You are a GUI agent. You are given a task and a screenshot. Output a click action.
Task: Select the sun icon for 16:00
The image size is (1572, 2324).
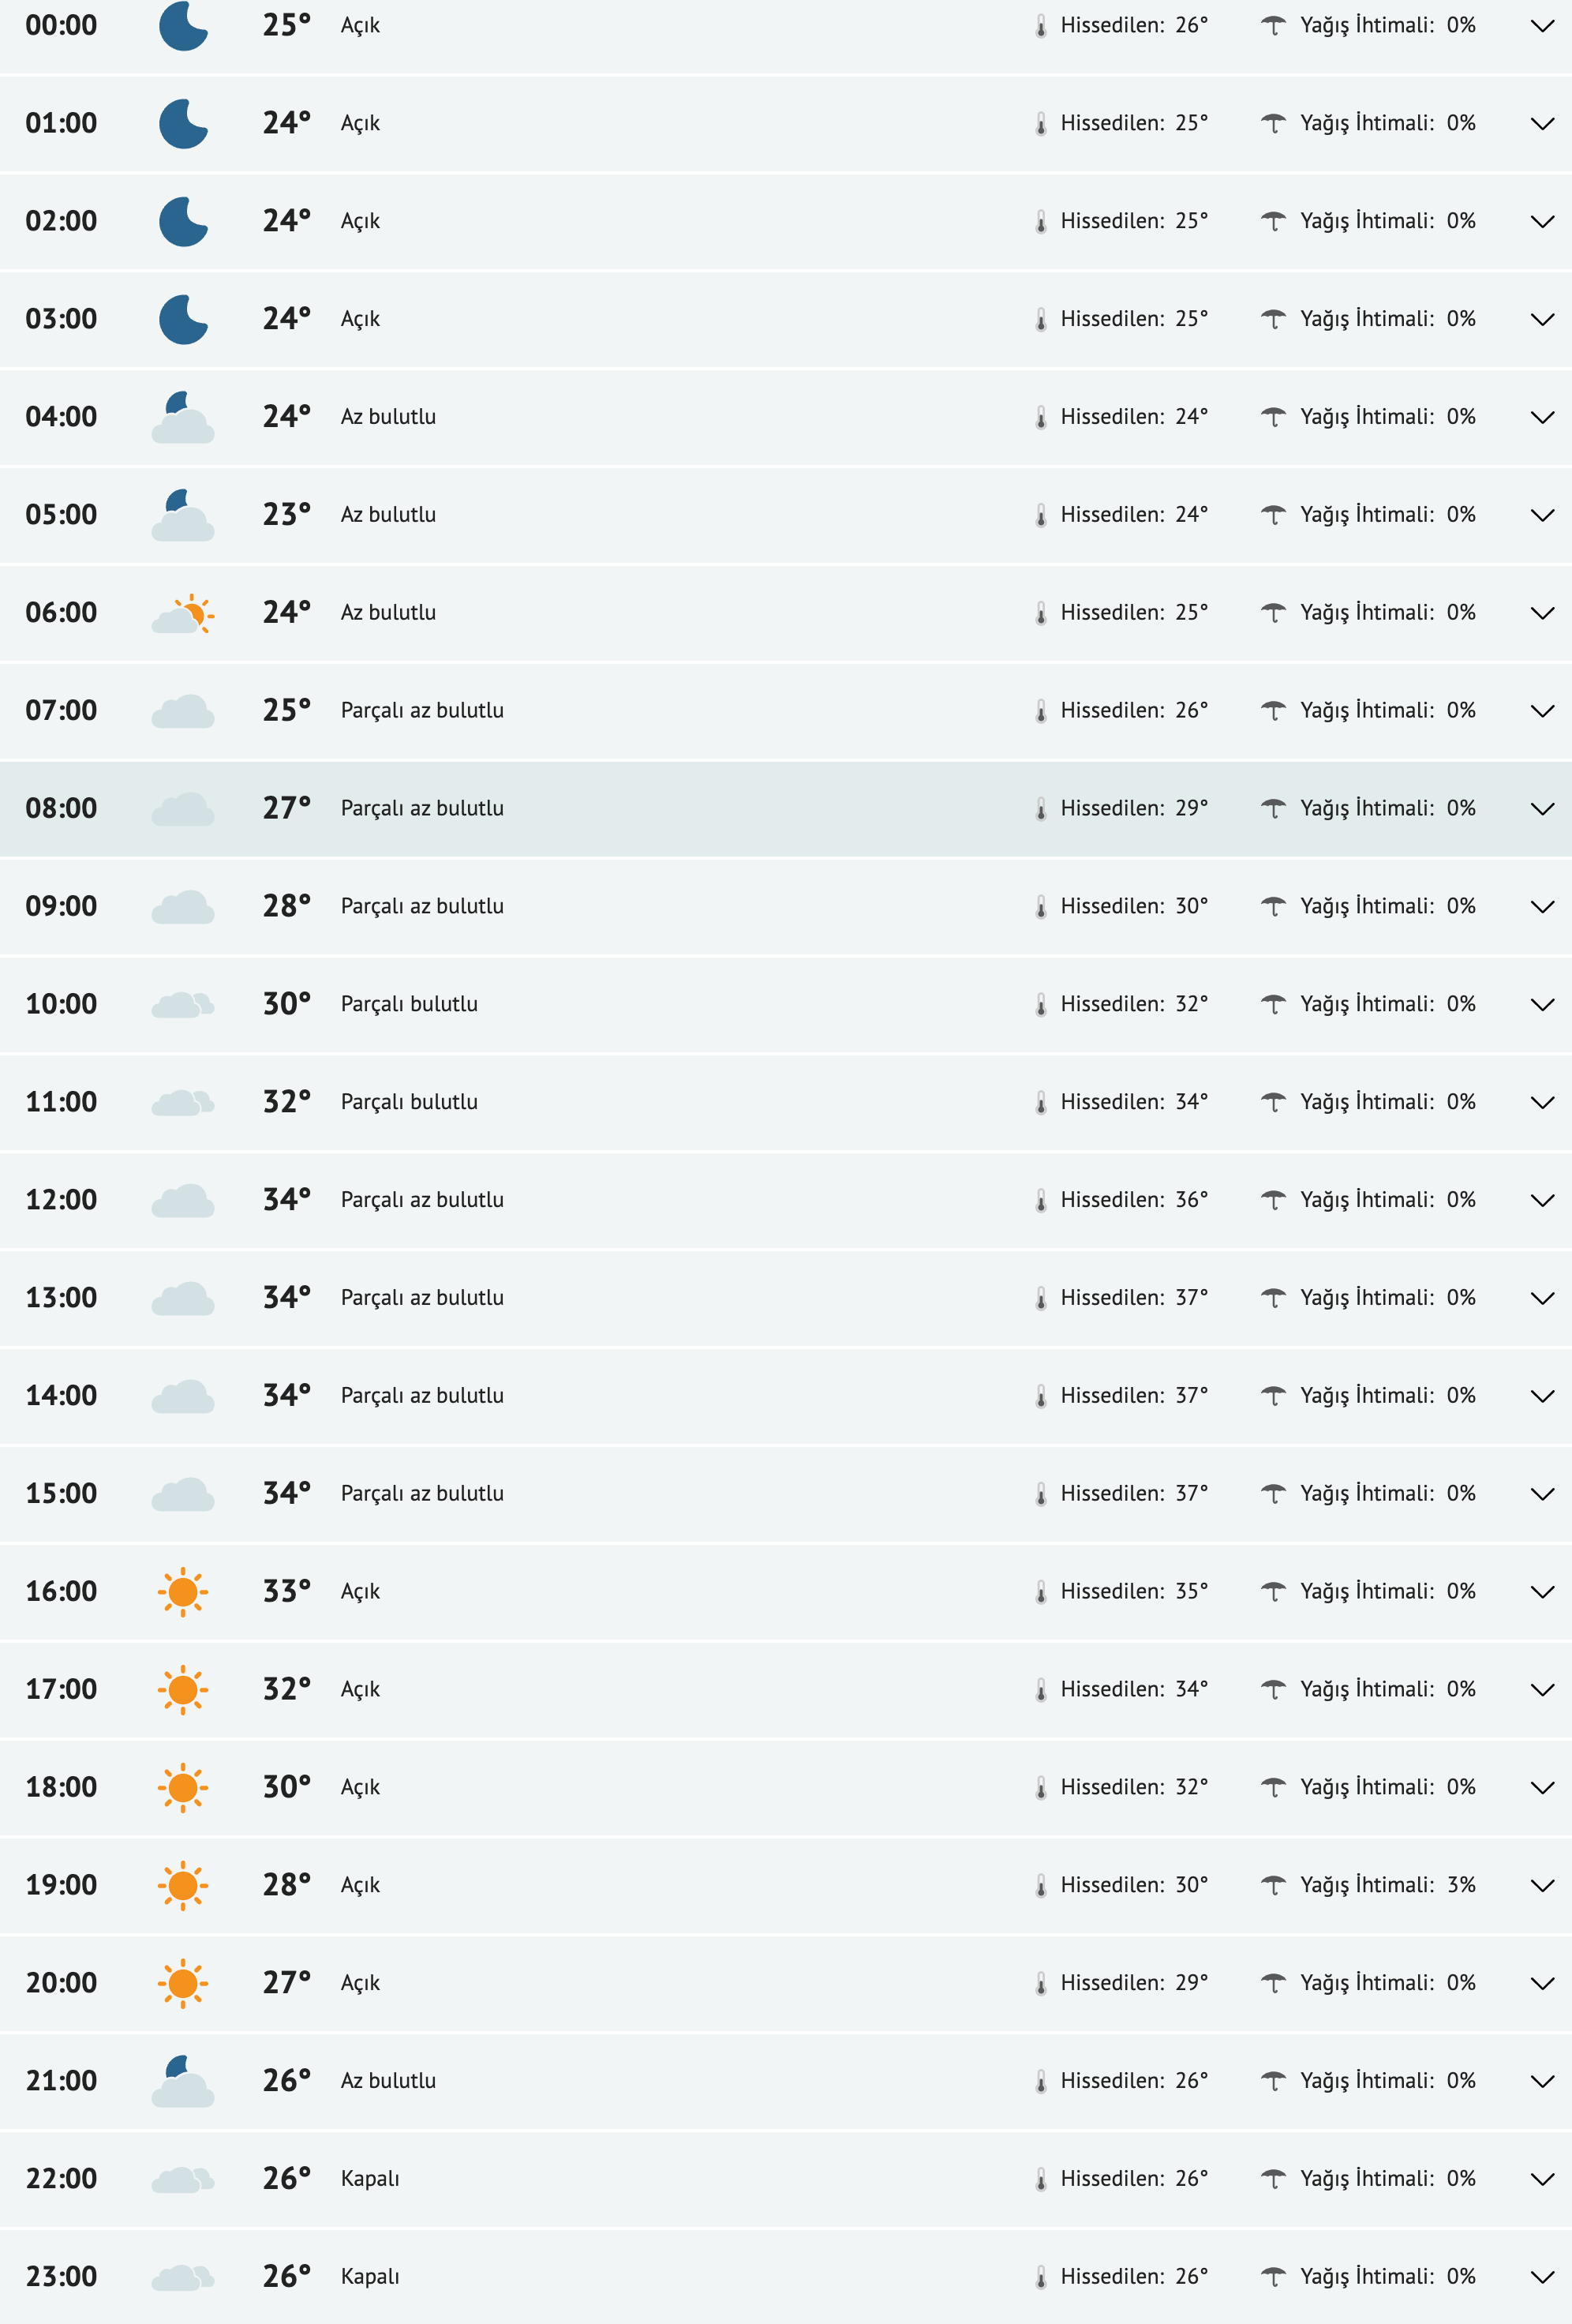184,1591
